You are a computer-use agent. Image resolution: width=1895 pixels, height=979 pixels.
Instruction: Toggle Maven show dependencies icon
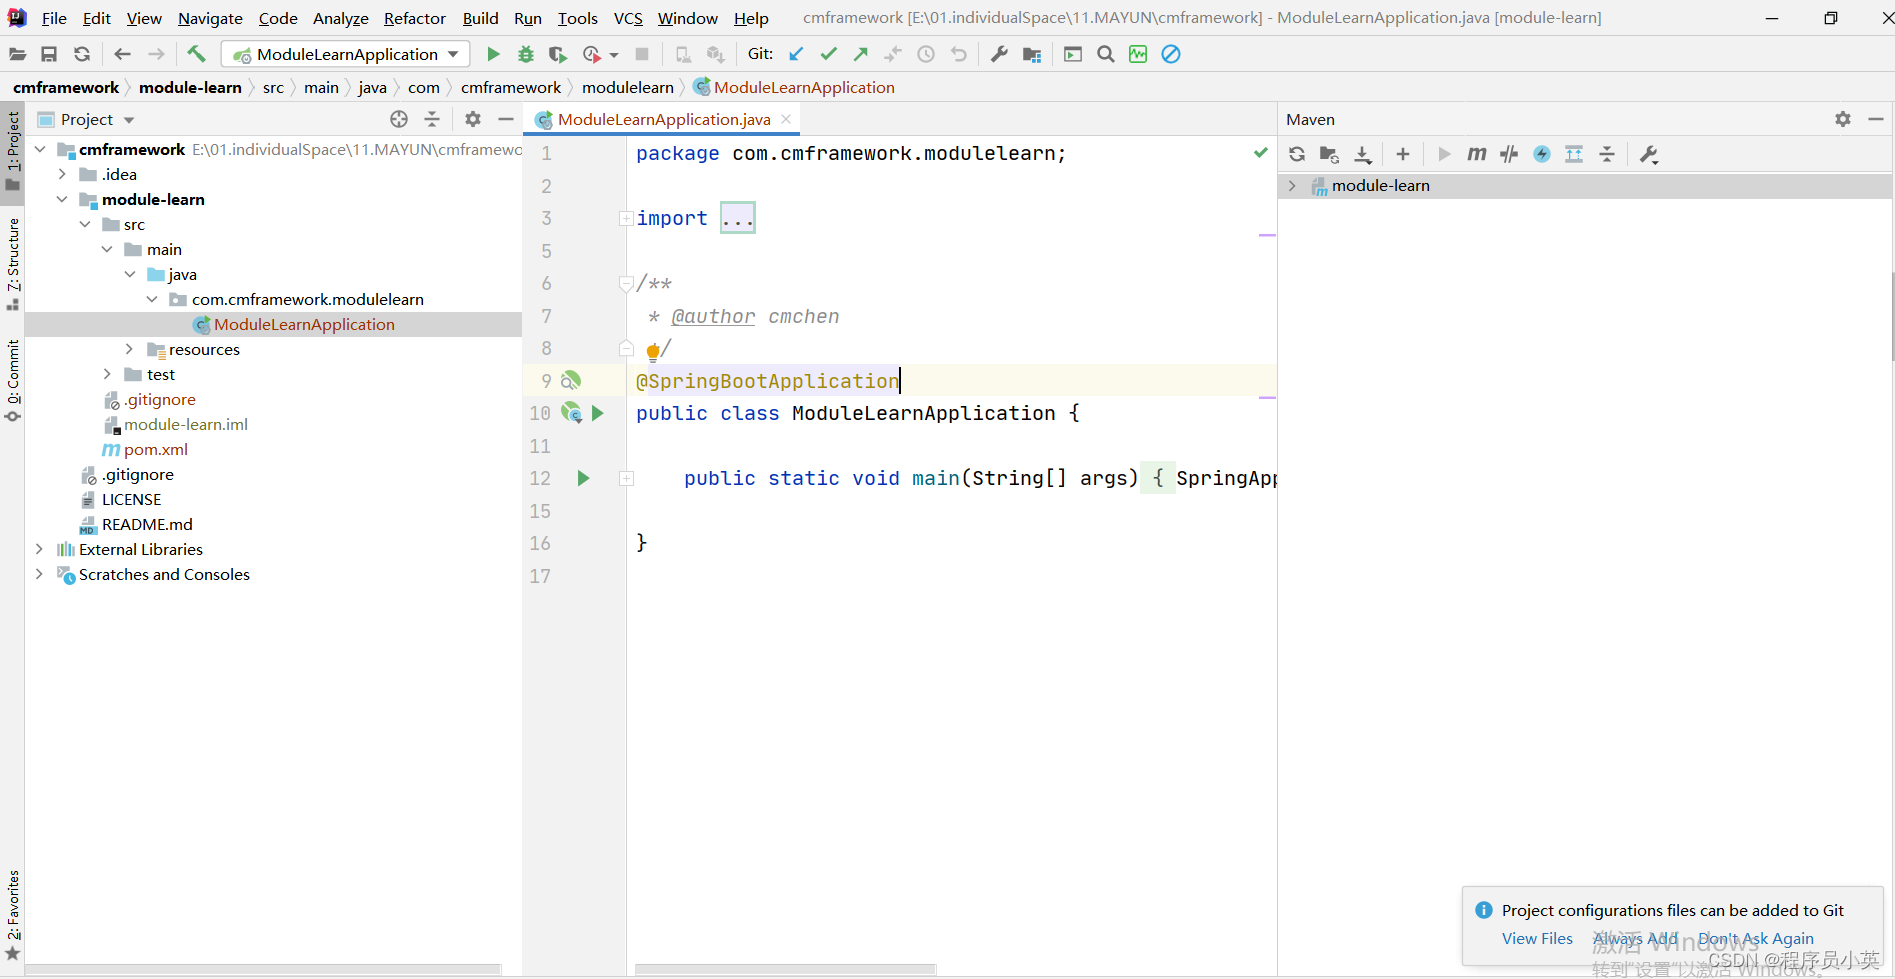pos(1574,154)
